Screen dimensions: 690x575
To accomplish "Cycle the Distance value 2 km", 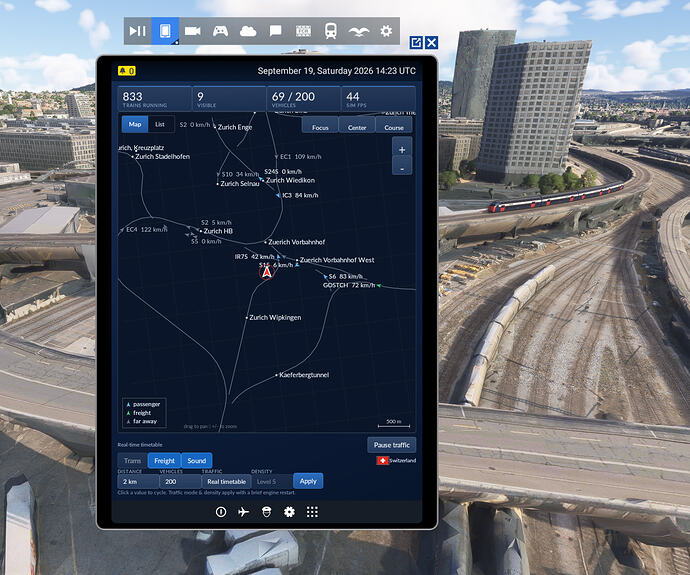I will [x=138, y=481].
